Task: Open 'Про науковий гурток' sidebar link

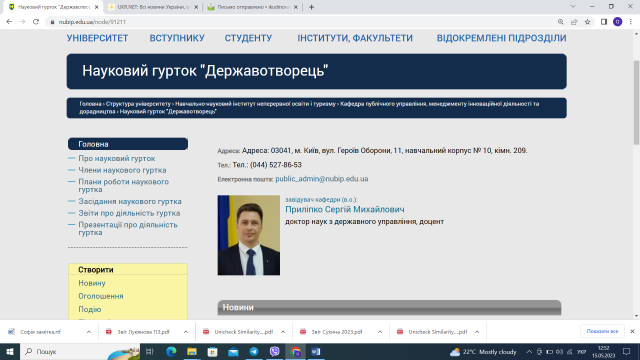Action: coord(117,158)
